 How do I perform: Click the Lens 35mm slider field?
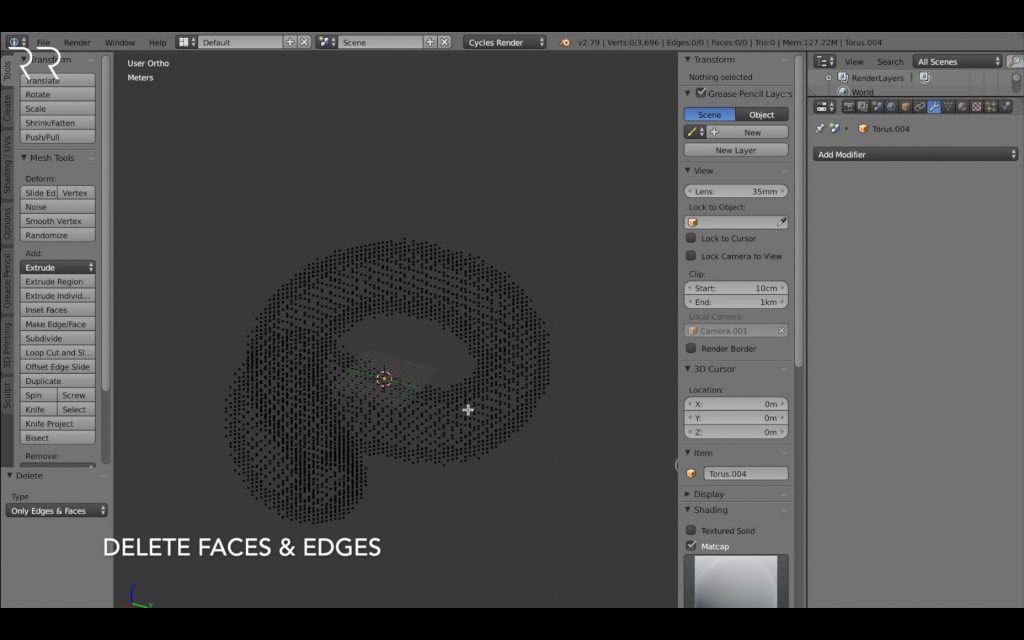point(736,191)
